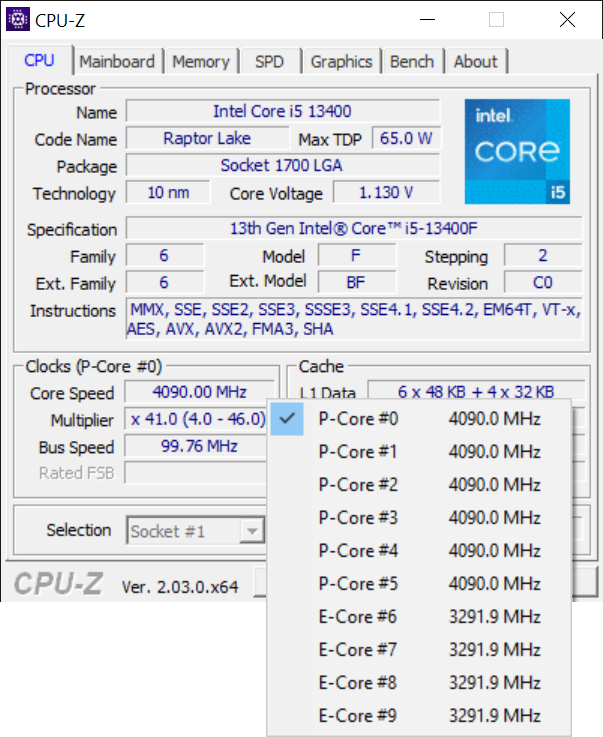Select the SPD tab

pos(269,62)
